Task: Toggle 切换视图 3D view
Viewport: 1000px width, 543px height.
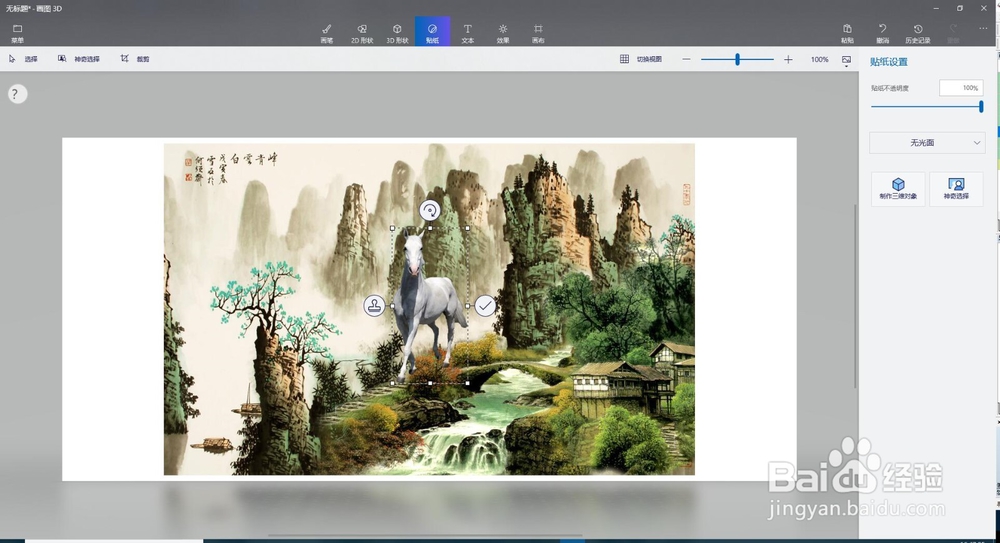Action: [x=641, y=59]
